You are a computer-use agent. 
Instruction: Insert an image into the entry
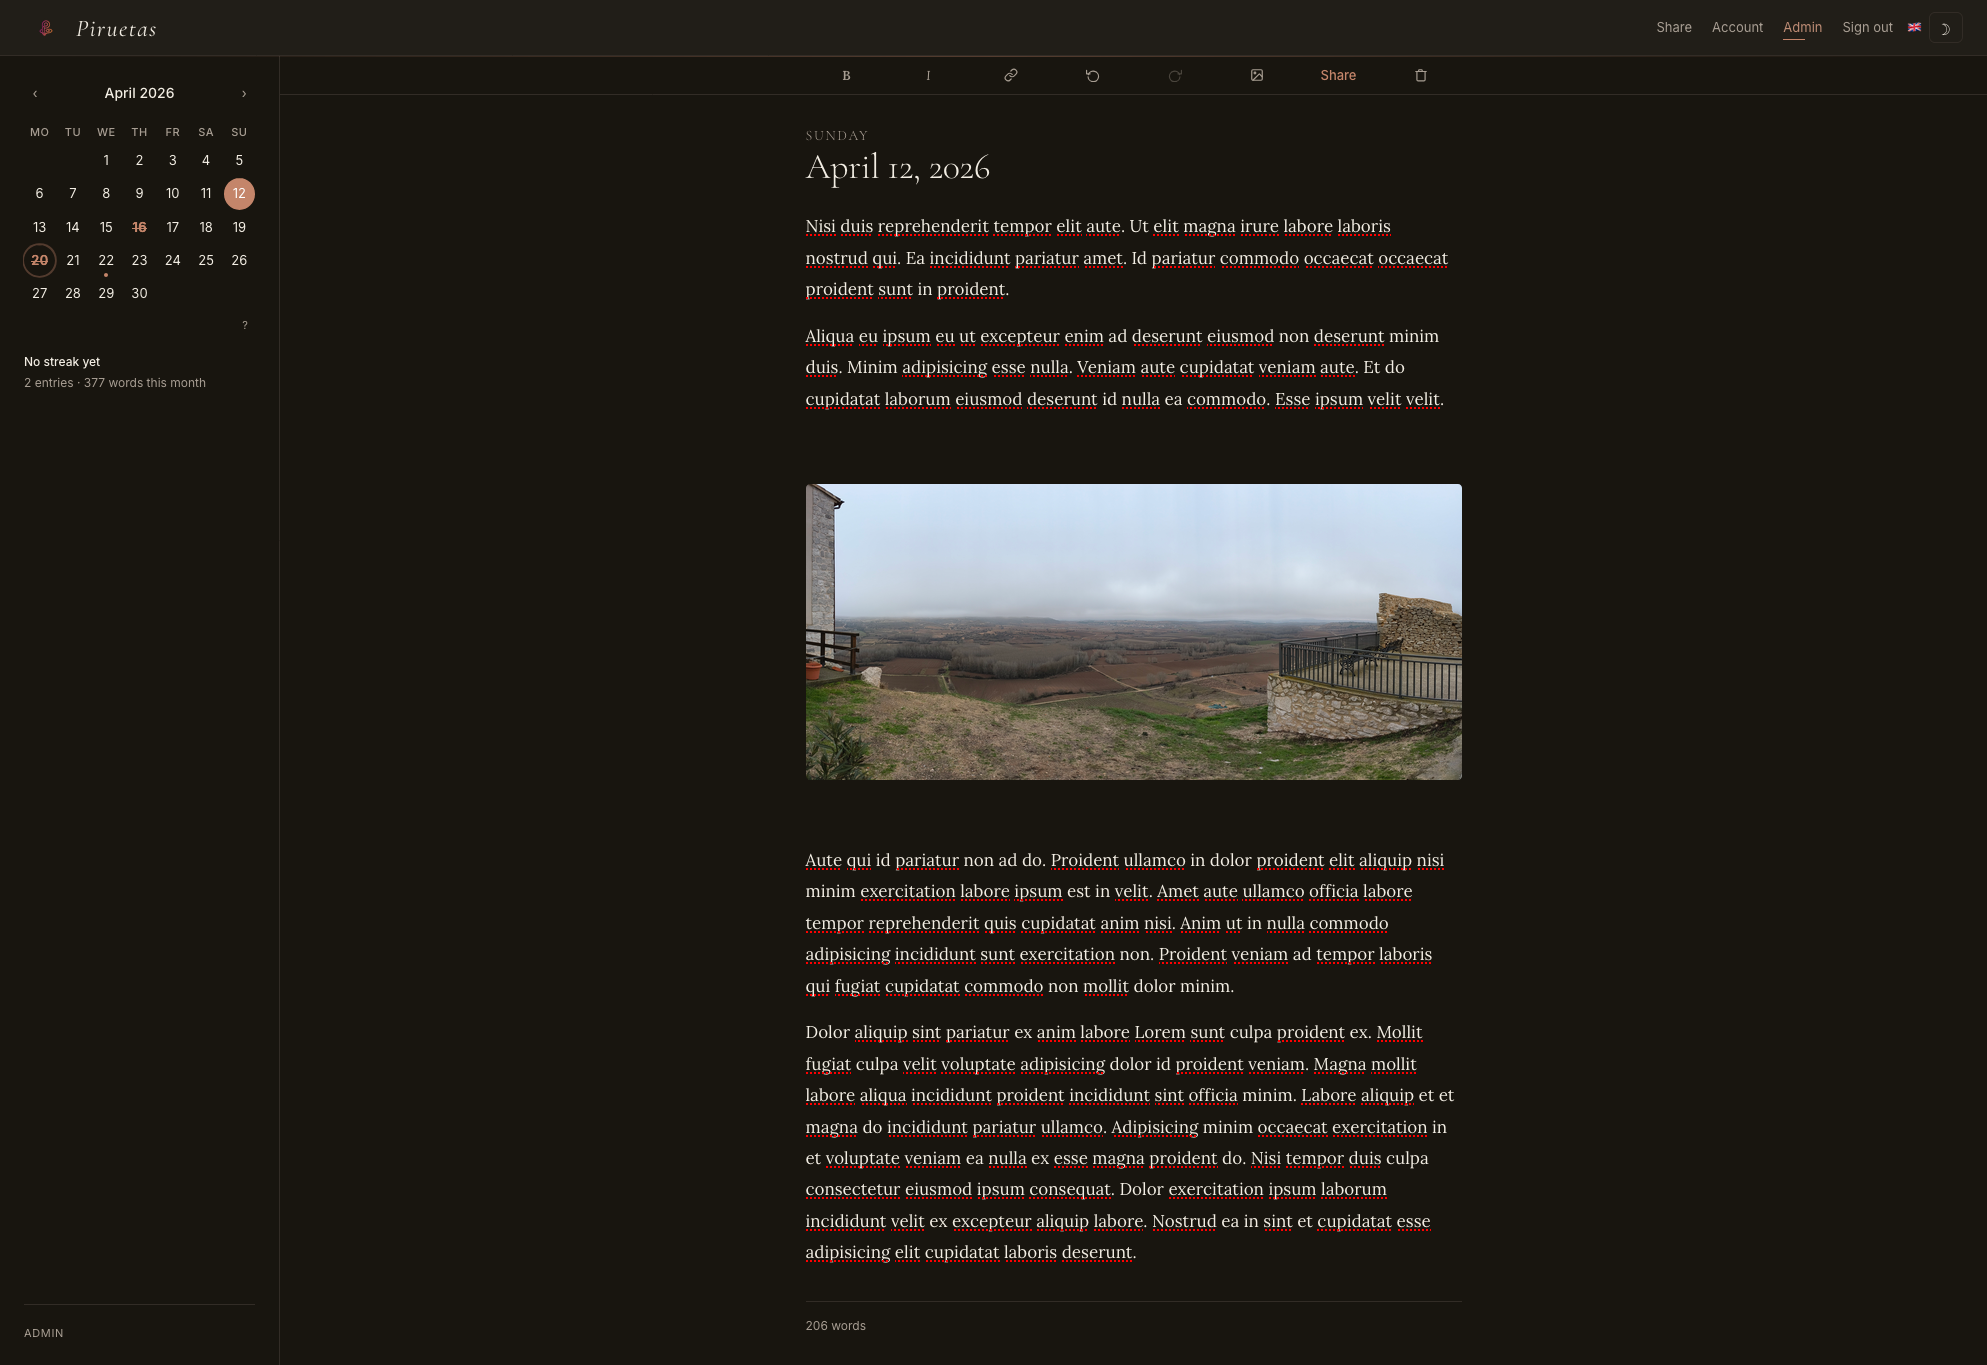[1257, 75]
